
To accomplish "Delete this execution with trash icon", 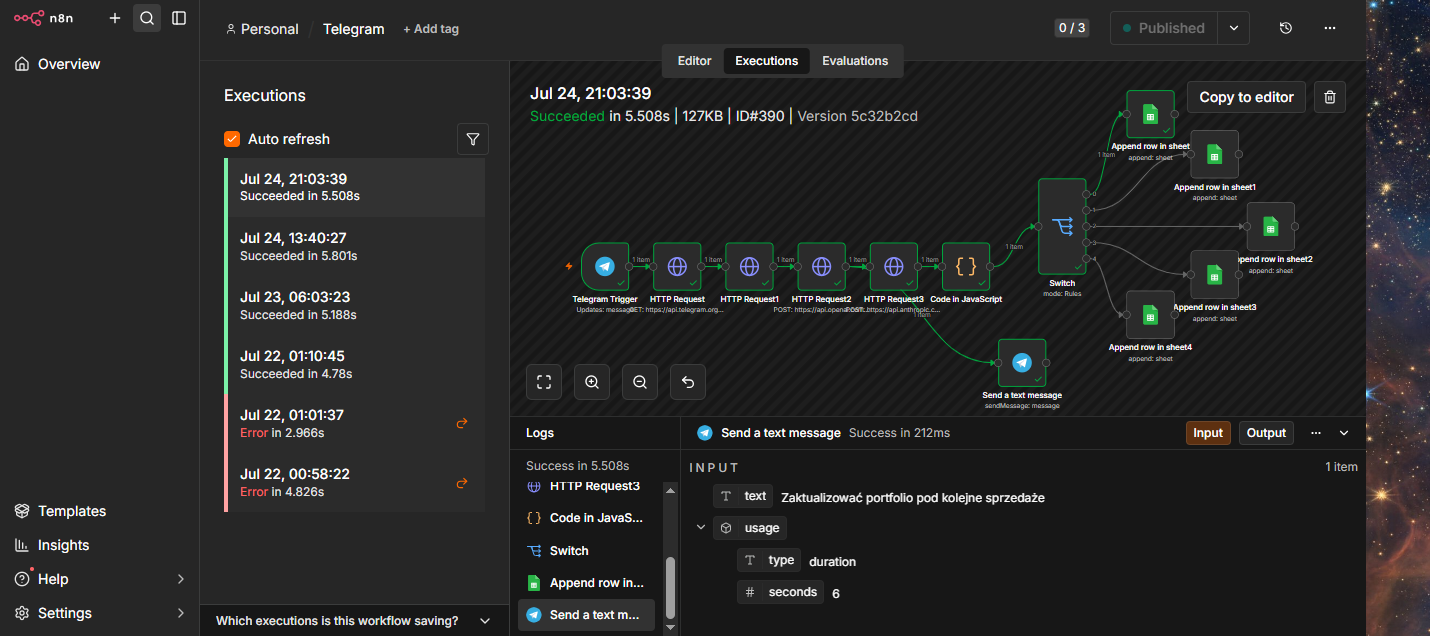I will point(1329,97).
